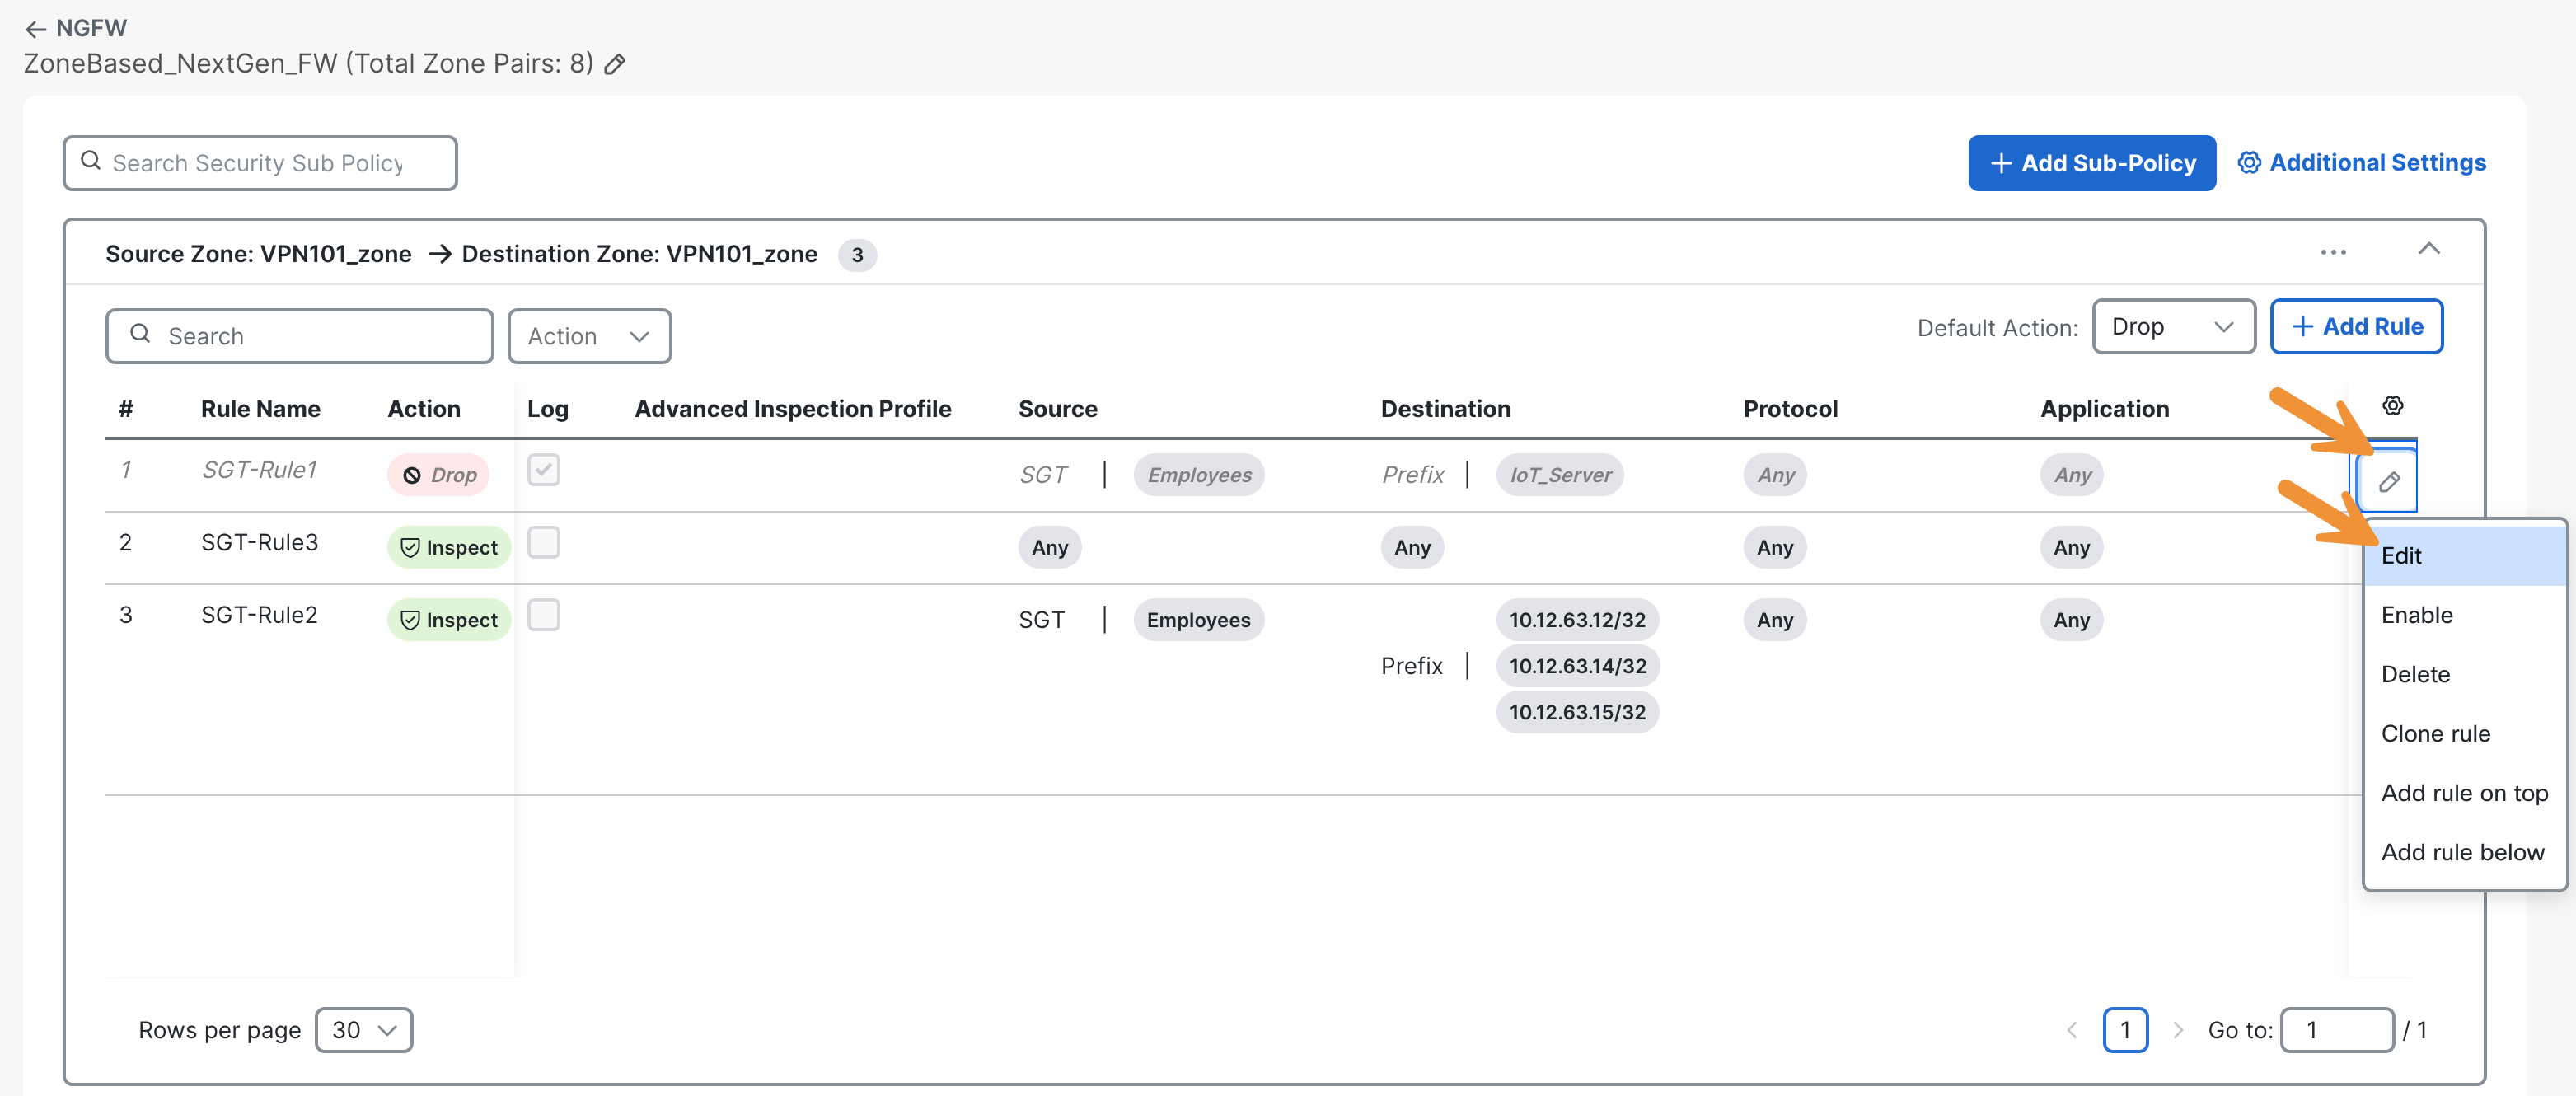Choose Add rule below

[x=2464, y=853]
